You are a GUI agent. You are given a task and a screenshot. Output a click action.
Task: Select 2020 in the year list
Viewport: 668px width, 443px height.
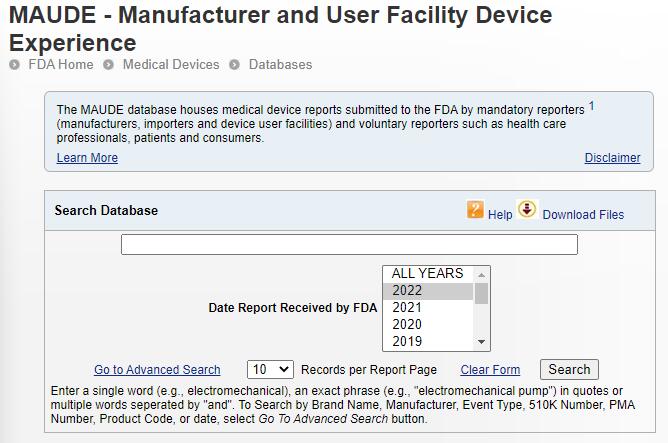pyautogui.click(x=427, y=324)
